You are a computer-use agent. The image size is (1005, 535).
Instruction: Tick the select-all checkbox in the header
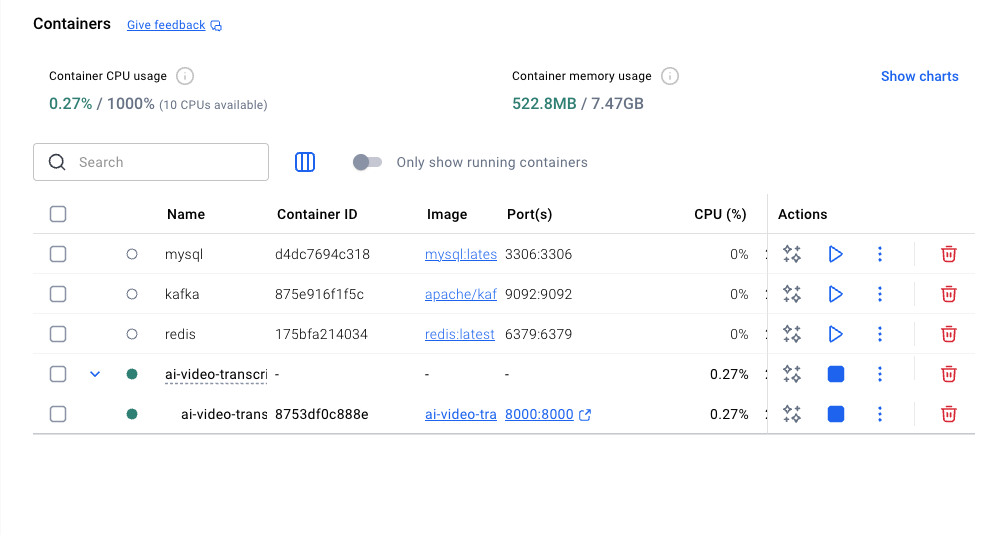pyautogui.click(x=58, y=214)
